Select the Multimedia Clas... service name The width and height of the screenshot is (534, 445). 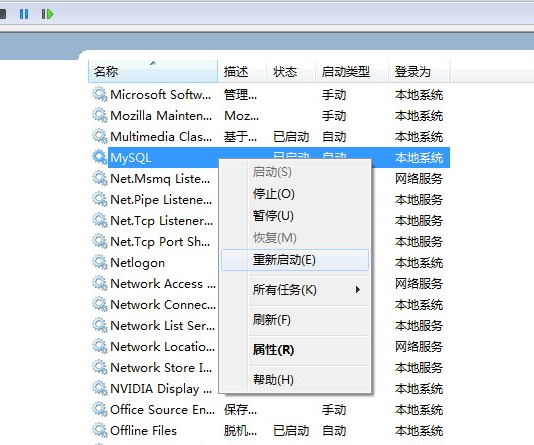coord(161,137)
